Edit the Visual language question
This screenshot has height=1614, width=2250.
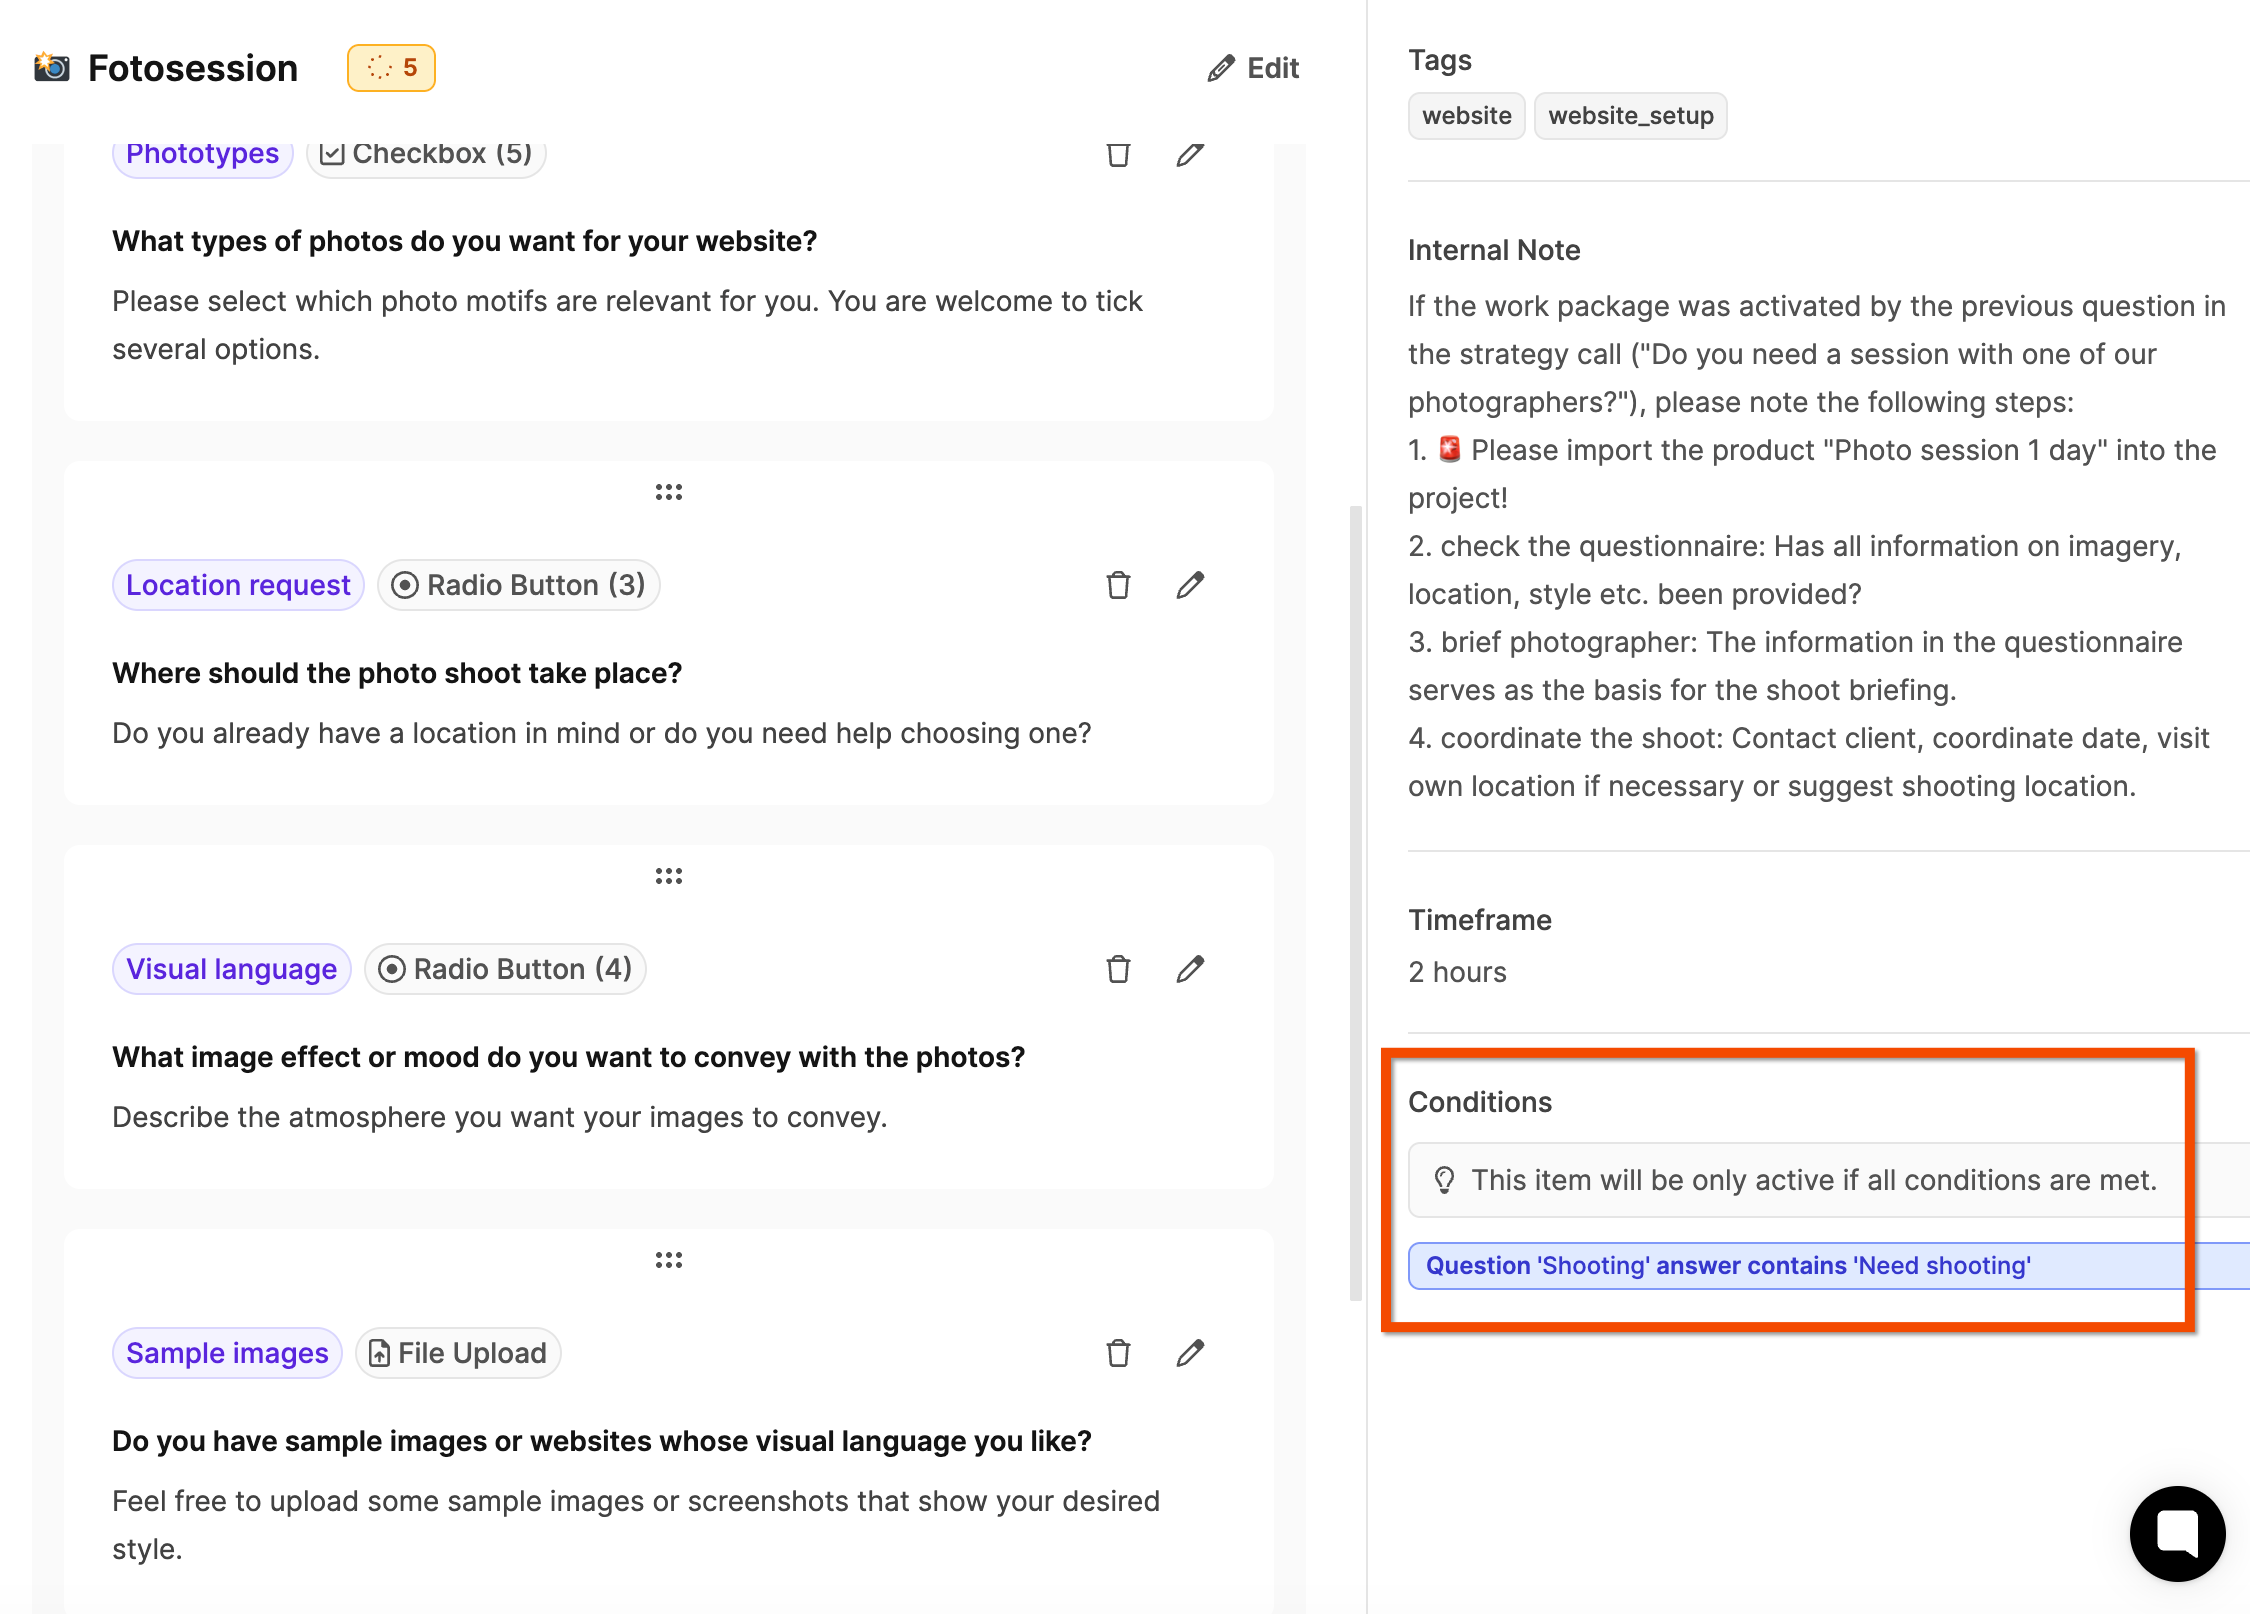coord(1190,969)
